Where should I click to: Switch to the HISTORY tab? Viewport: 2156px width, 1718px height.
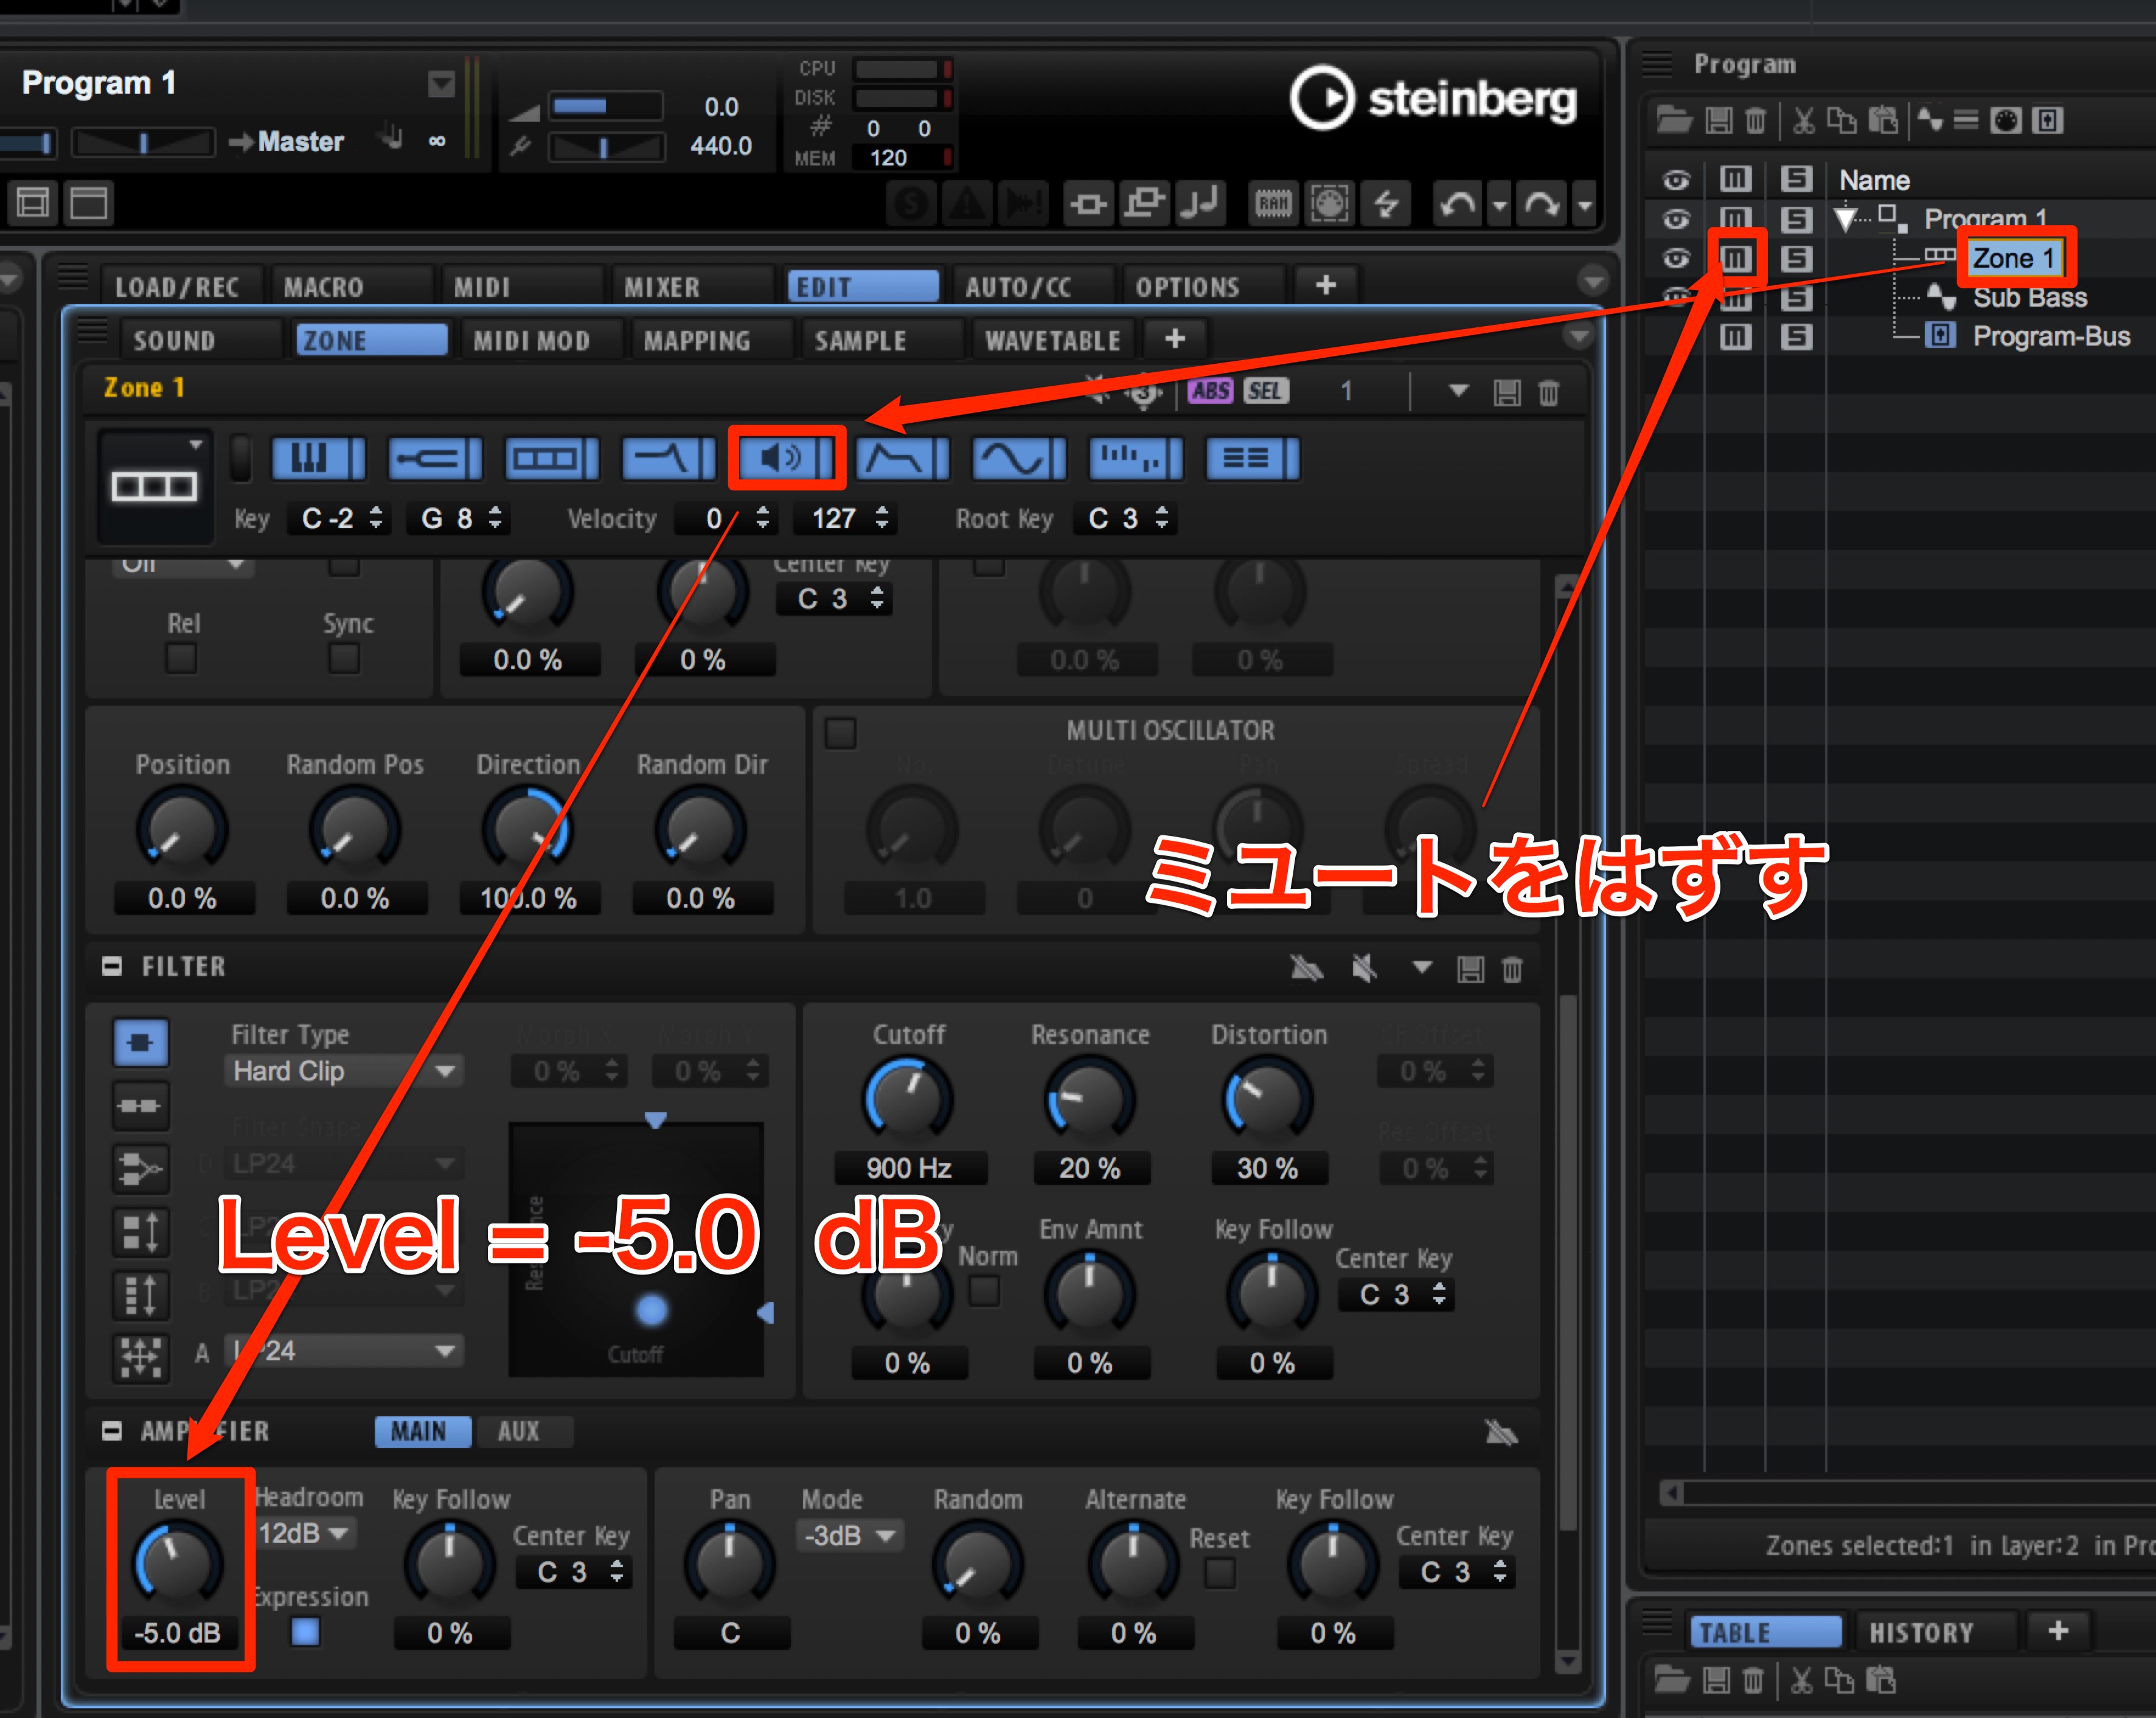coord(1921,1633)
